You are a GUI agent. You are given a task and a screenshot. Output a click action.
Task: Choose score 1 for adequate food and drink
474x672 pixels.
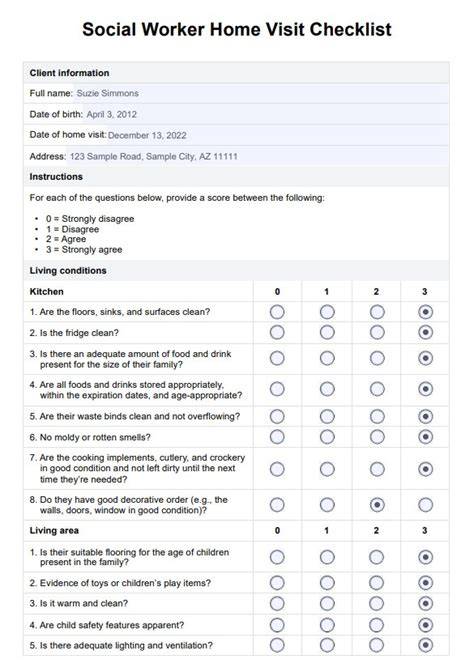point(327,358)
